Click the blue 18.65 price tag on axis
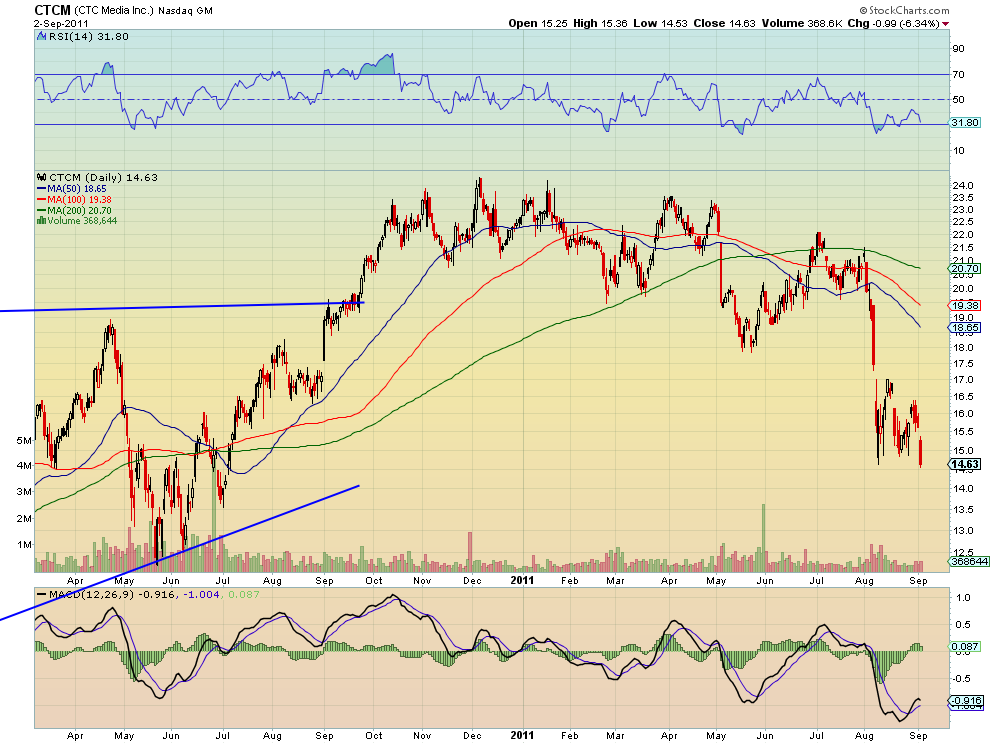This screenshot has width=990, height=744. [x=965, y=328]
